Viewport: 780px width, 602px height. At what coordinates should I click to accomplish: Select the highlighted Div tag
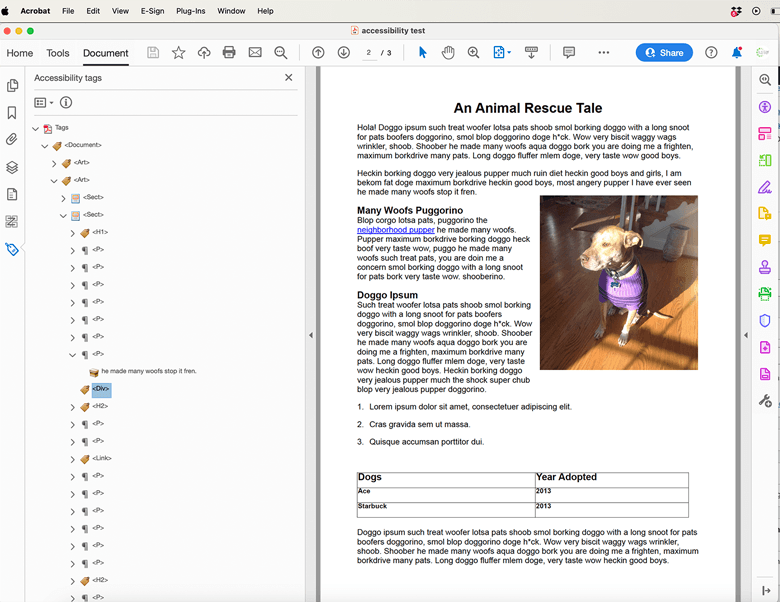pos(101,389)
